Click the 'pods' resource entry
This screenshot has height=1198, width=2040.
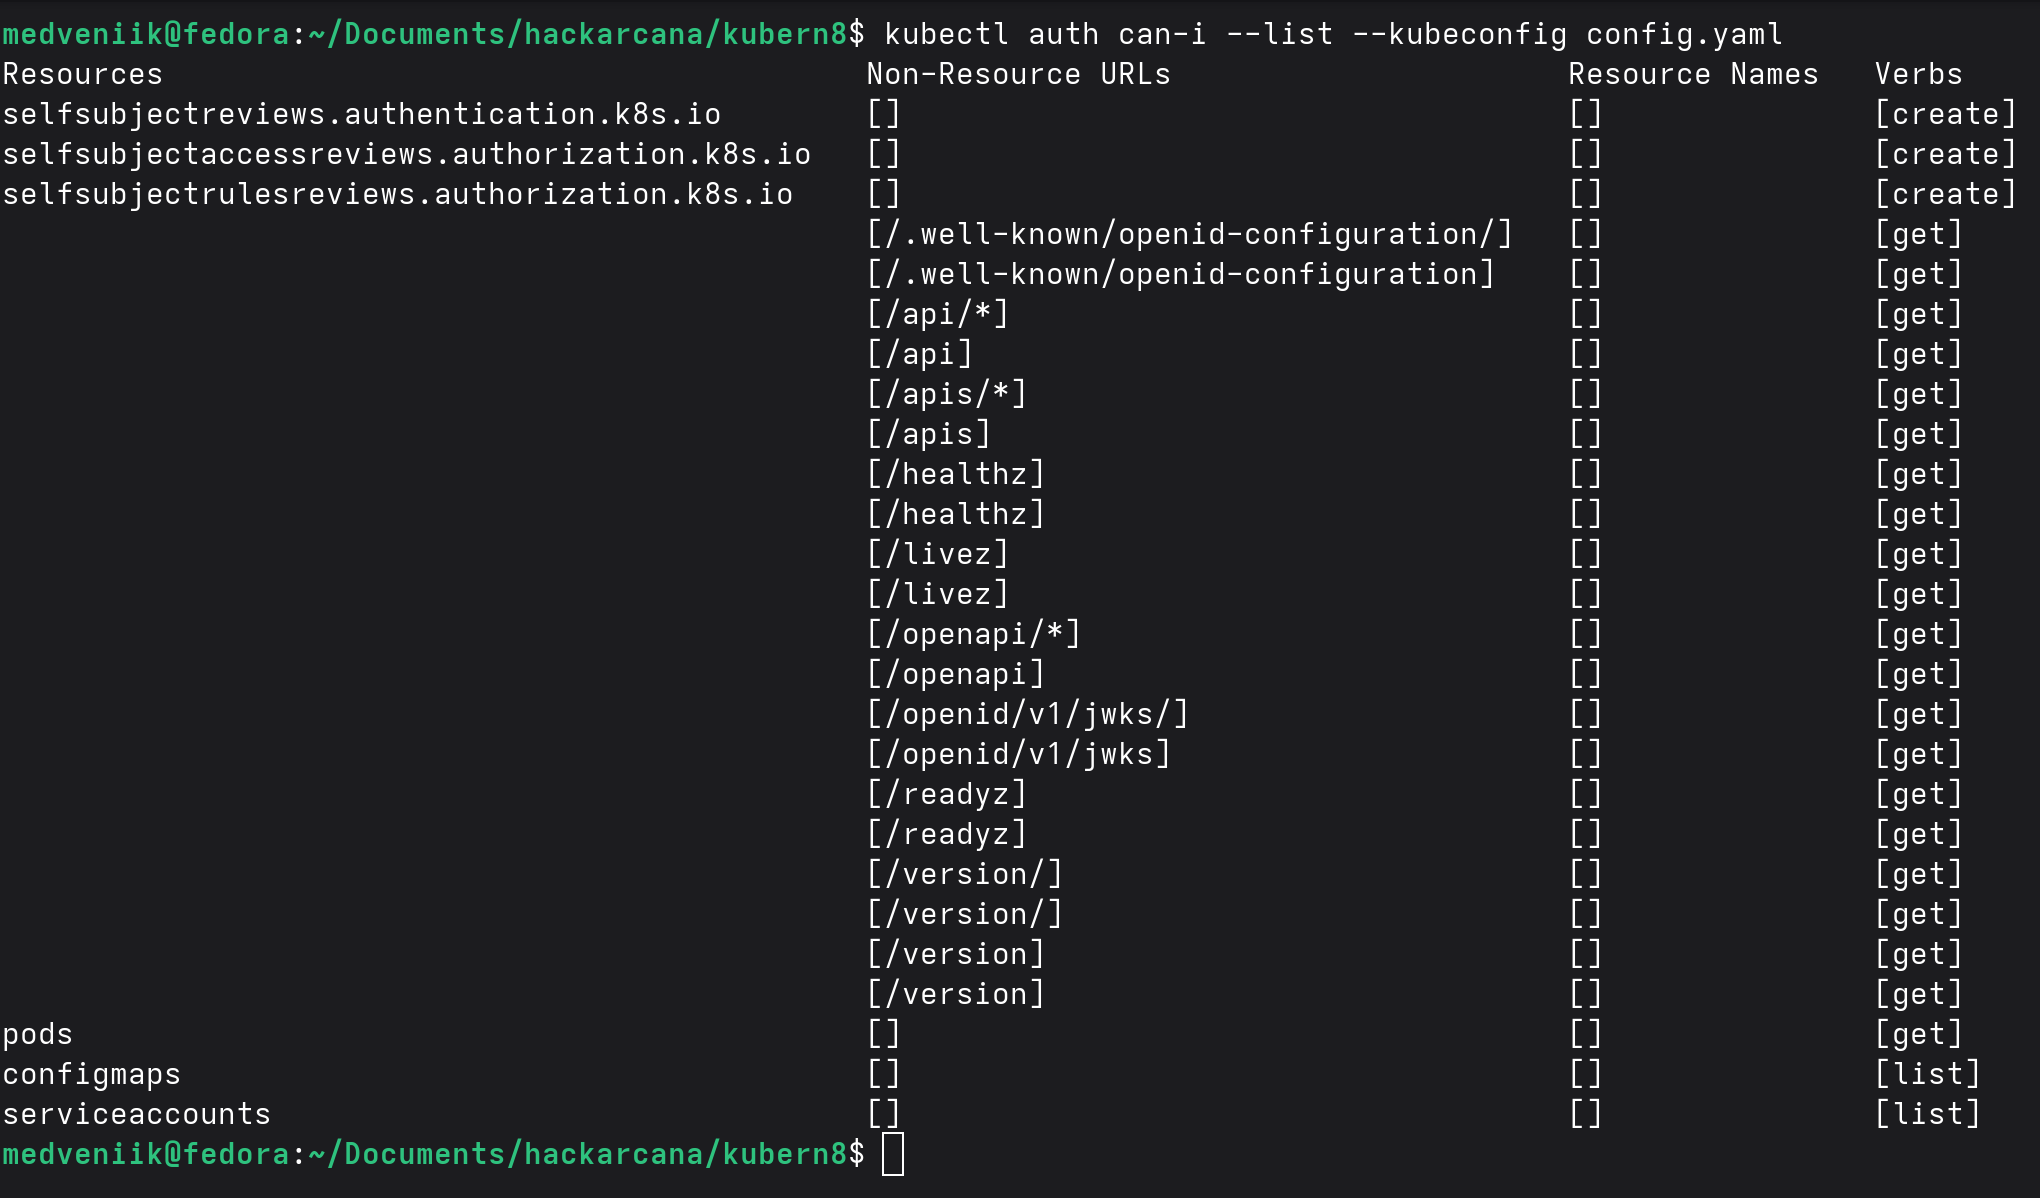pos(38,1034)
